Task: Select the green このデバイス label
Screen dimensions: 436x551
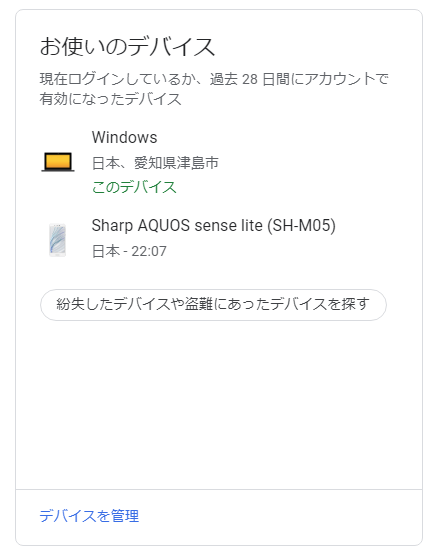Action: pyautogui.click(x=134, y=187)
